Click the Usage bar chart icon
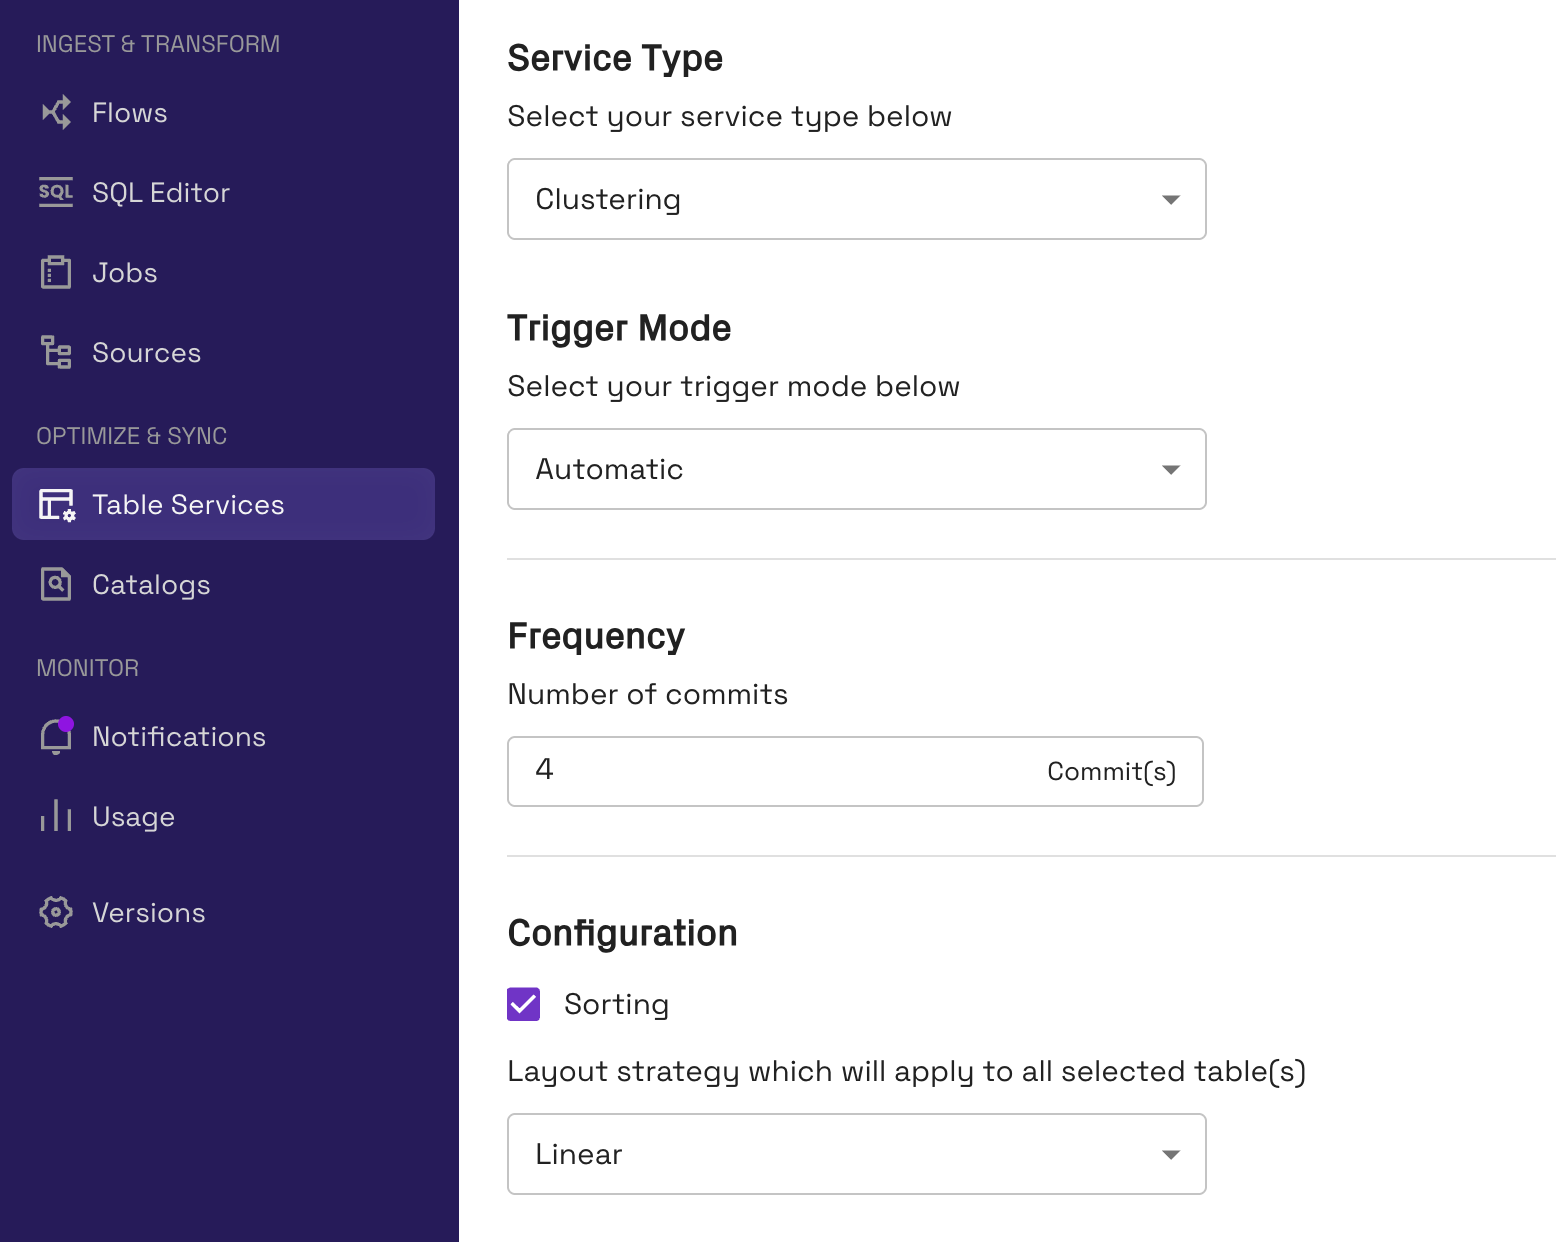1556x1242 pixels. [56, 816]
